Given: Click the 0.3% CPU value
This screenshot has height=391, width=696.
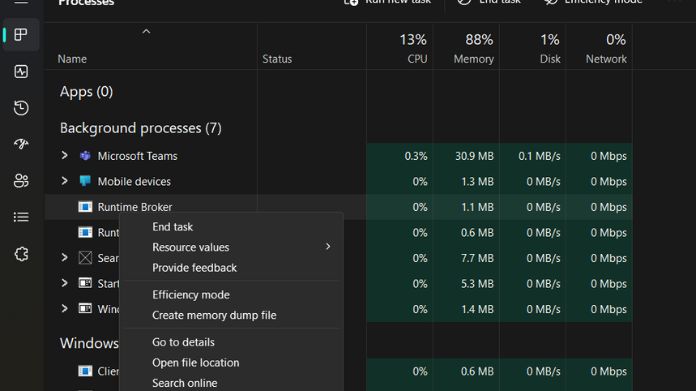Looking at the screenshot, I should coord(416,156).
